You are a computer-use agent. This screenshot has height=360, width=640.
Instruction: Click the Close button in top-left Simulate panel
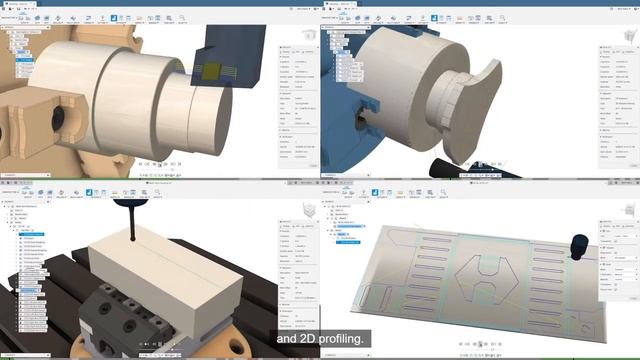coord(313,165)
